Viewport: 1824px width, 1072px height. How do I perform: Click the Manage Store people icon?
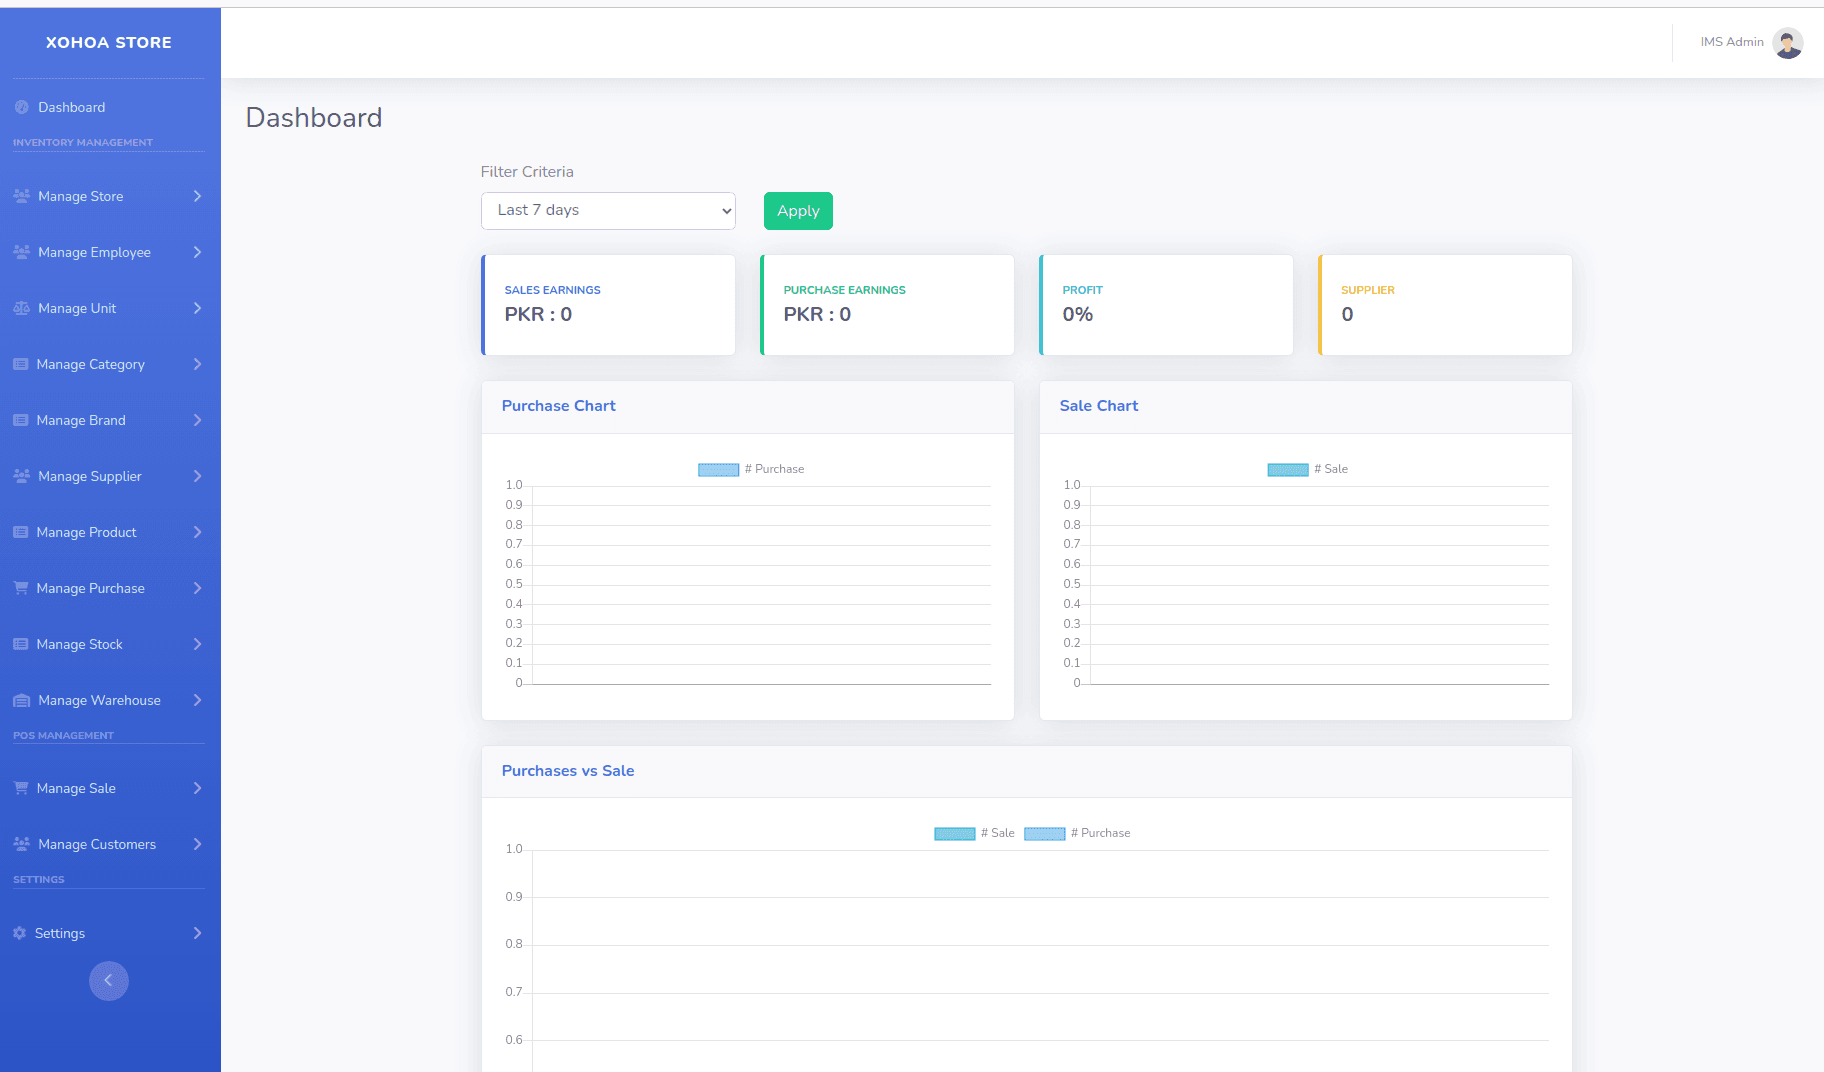[x=21, y=196]
